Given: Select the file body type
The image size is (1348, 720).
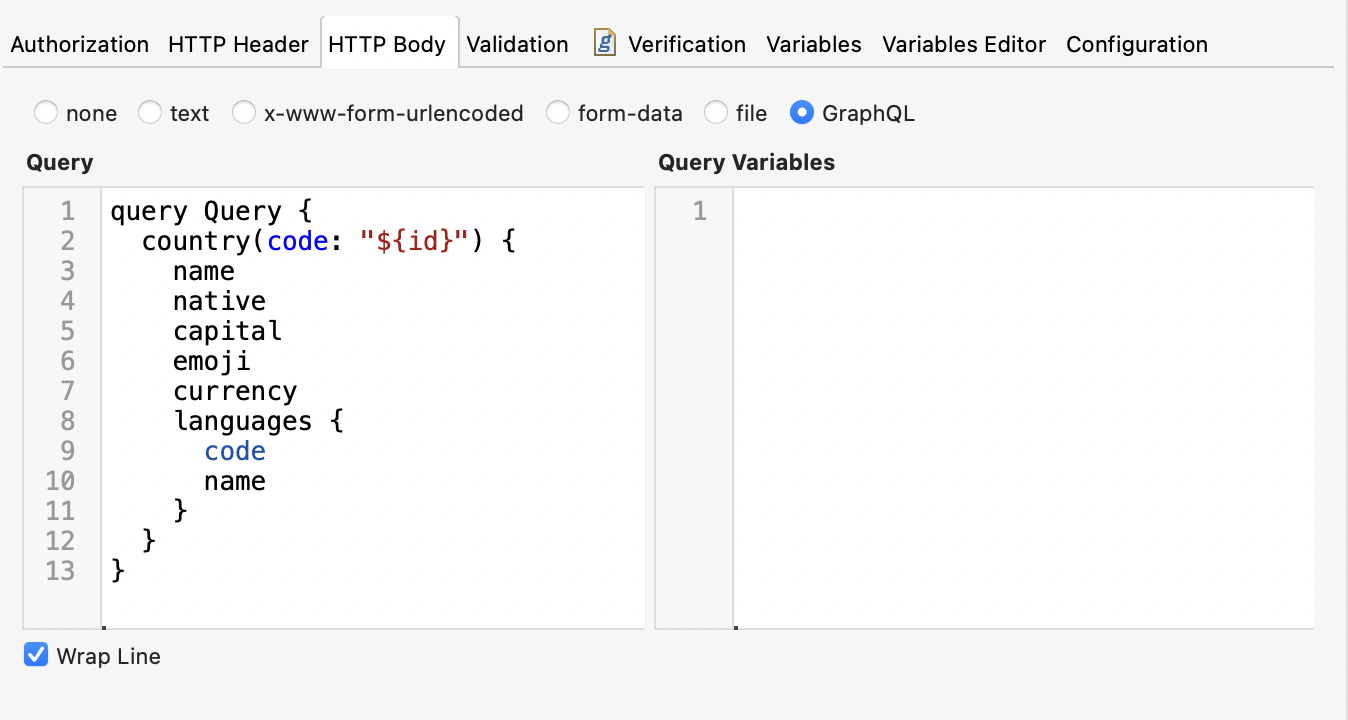Looking at the screenshot, I should tap(715, 113).
